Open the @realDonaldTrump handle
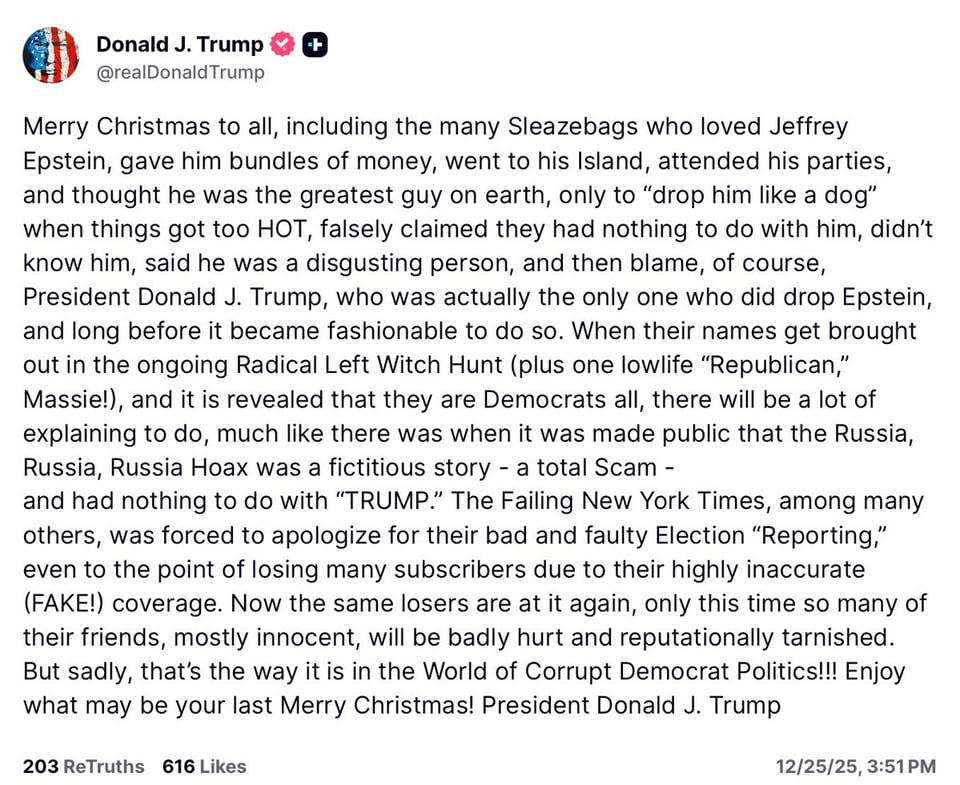Viewport: 960px width, 785px height. click(179, 72)
